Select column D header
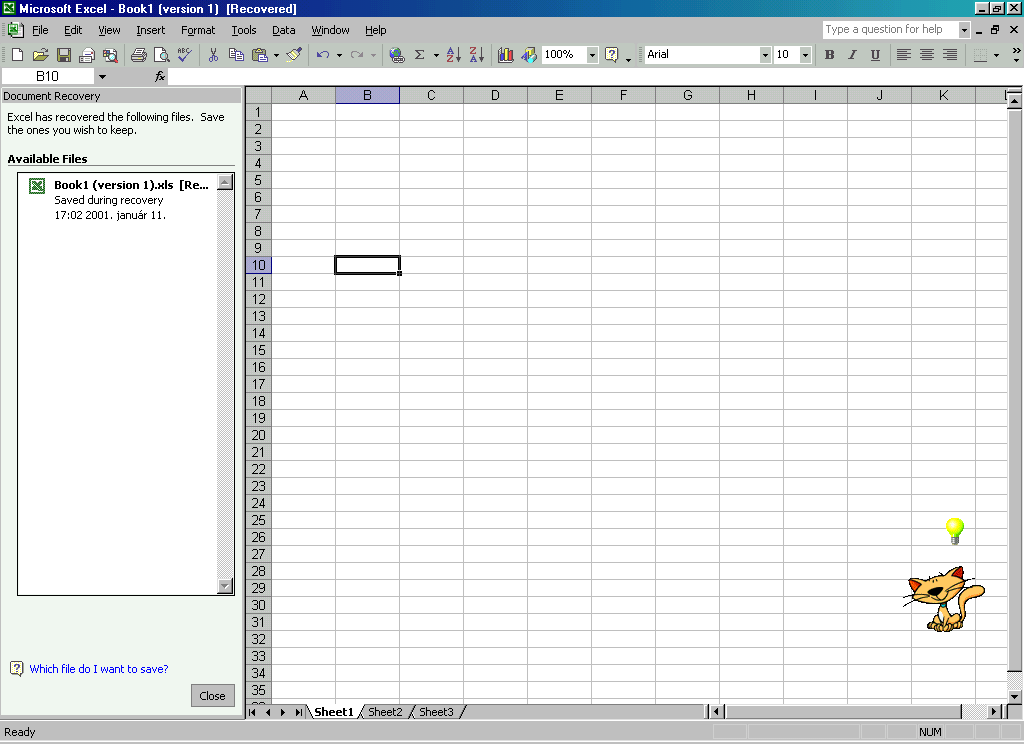Image resolution: width=1024 pixels, height=744 pixels. coord(495,95)
